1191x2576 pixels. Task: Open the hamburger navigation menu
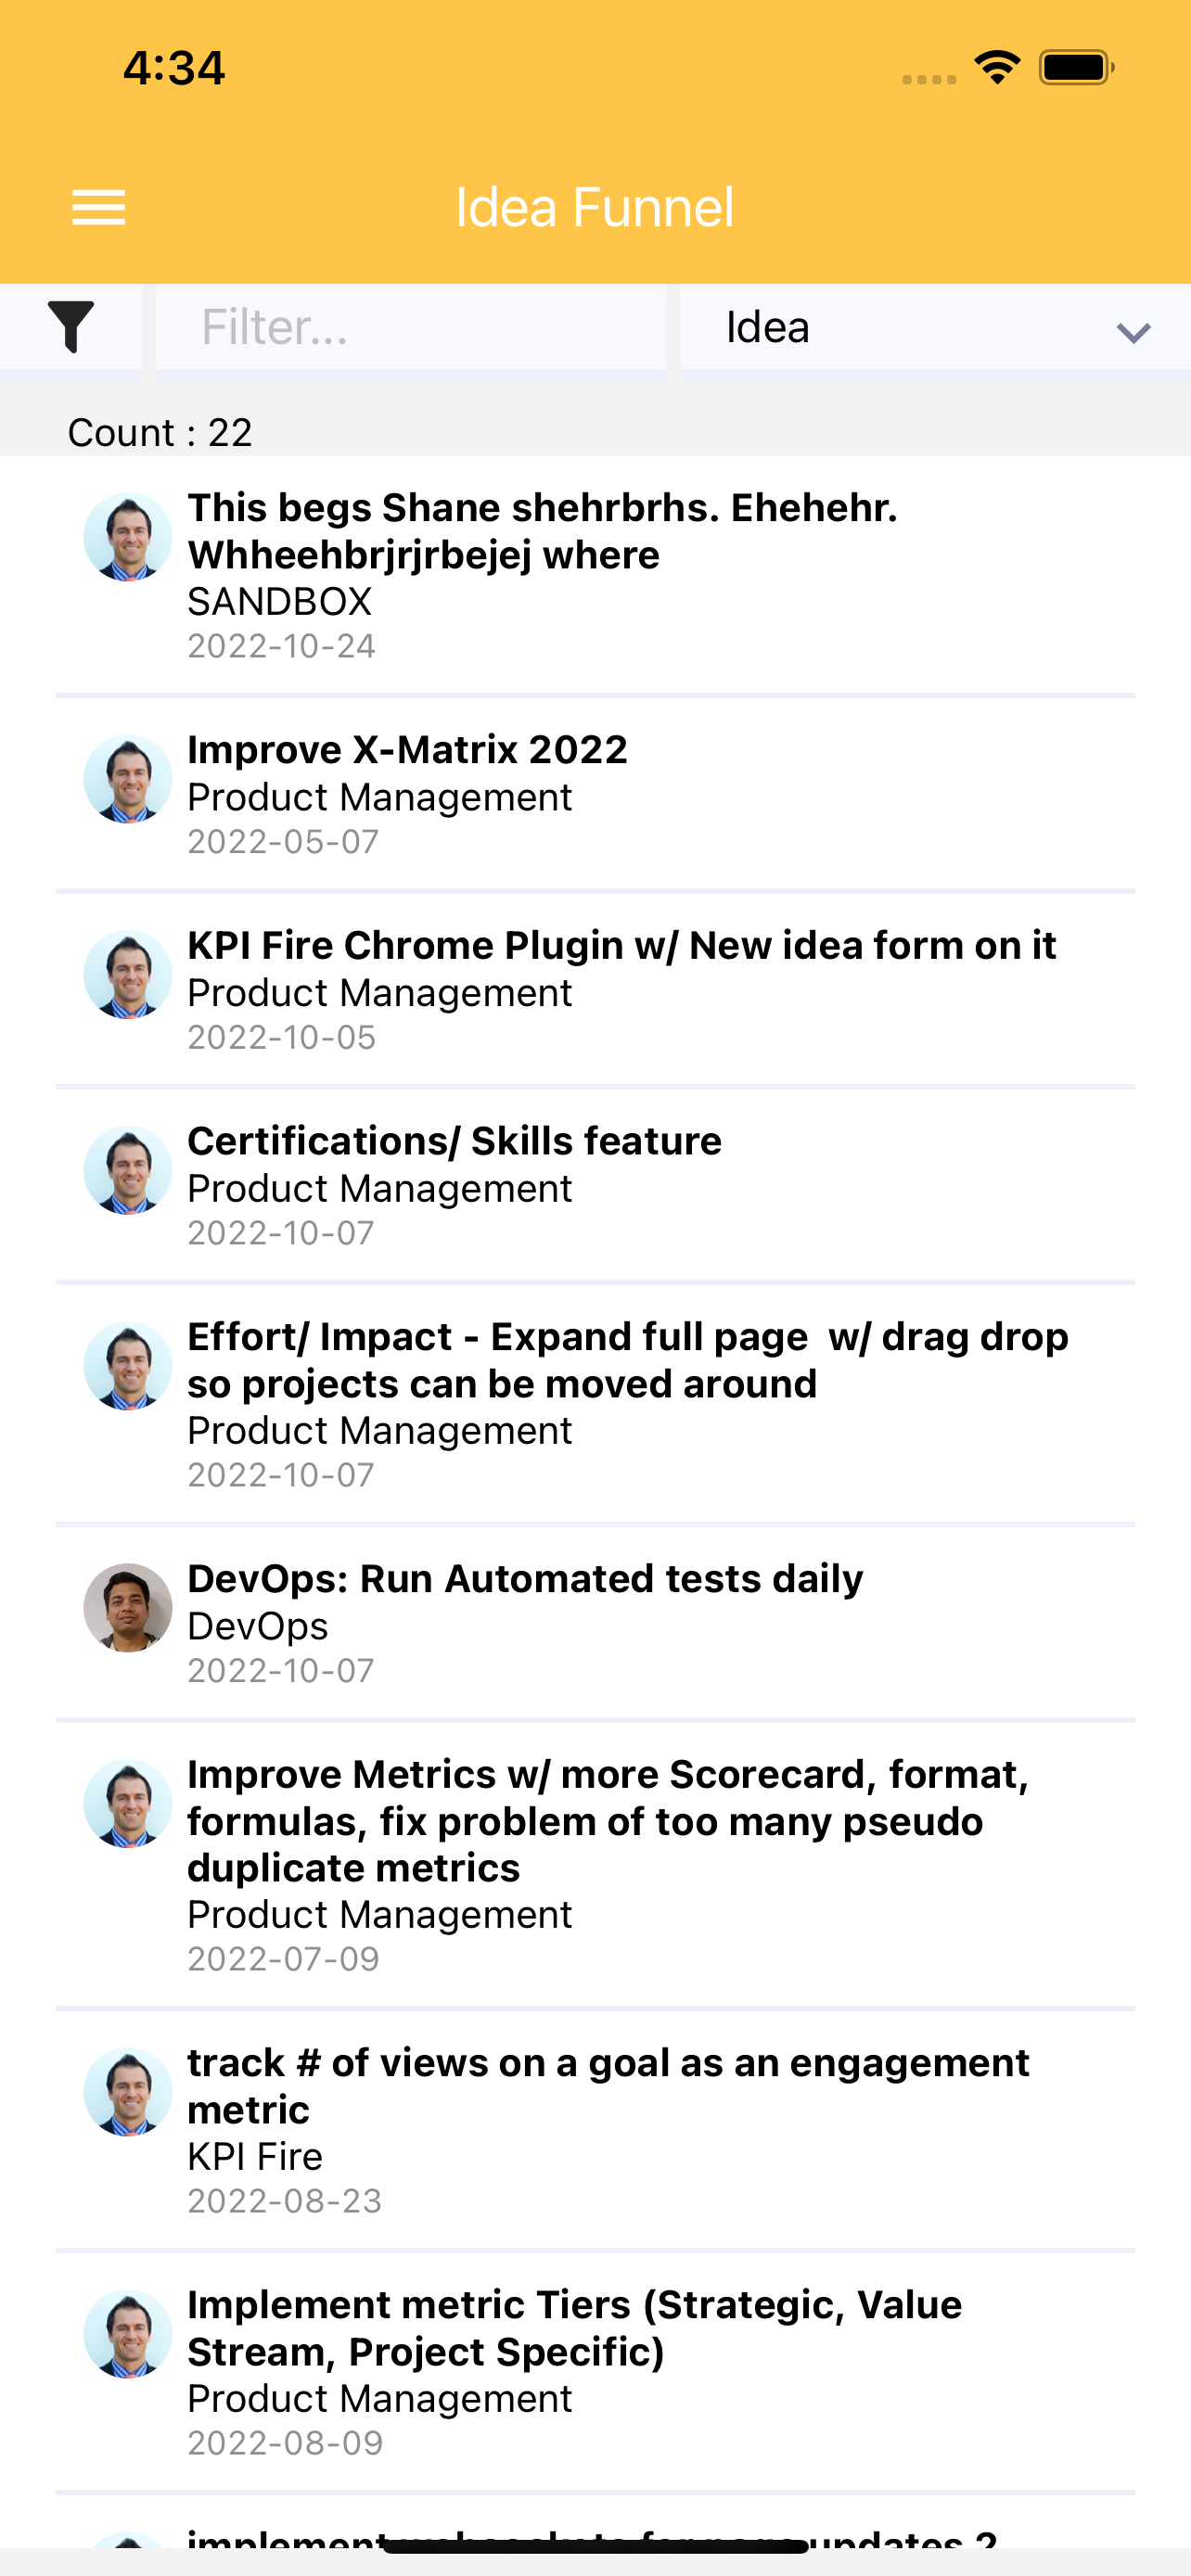tap(98, 207)
